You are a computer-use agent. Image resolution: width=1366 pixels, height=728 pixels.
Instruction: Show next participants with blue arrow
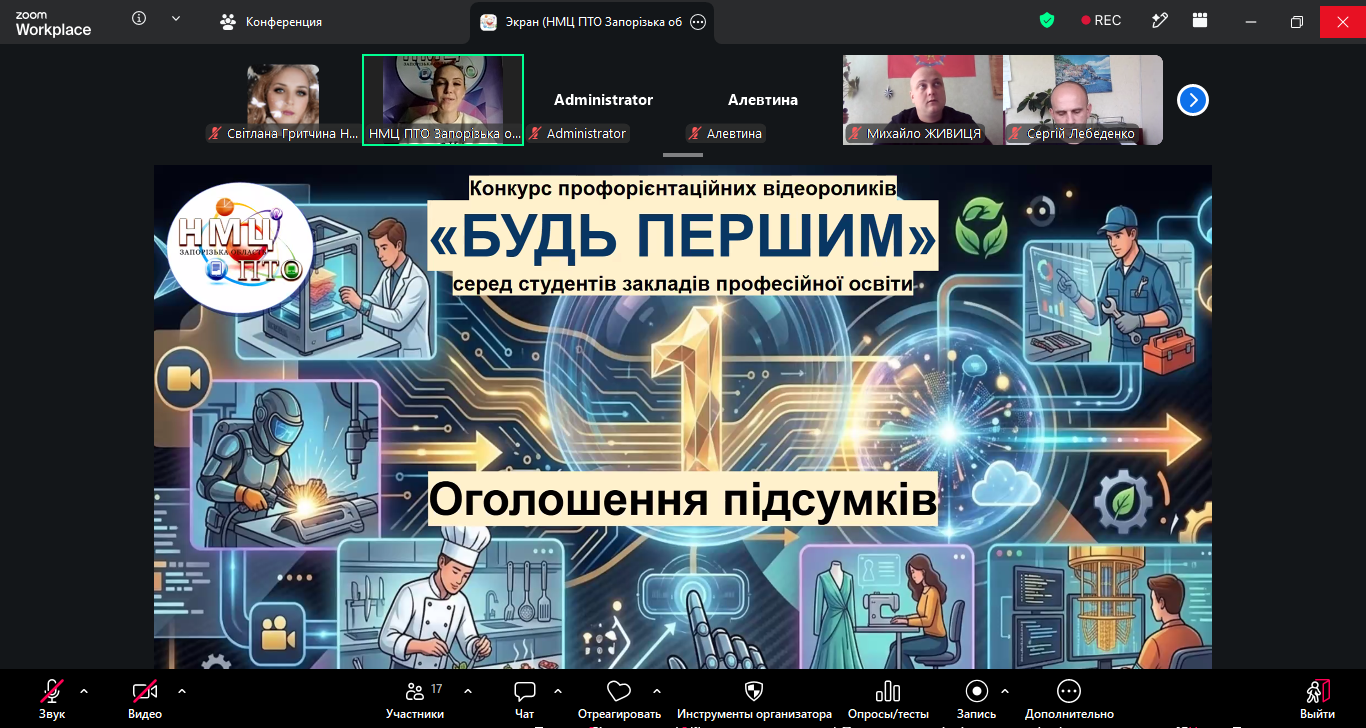[x=1193, y=100]
